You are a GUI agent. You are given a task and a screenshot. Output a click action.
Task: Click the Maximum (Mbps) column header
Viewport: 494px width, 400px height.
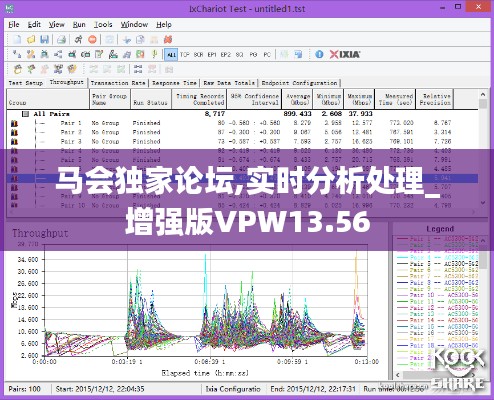pyautogui.click(x=359, y=99)
